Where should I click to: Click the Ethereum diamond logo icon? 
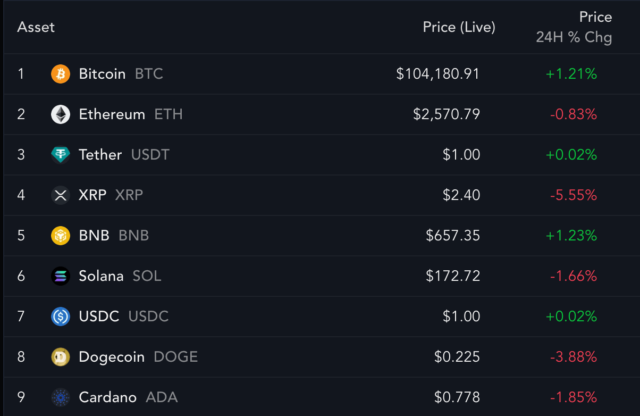[60, 114]
